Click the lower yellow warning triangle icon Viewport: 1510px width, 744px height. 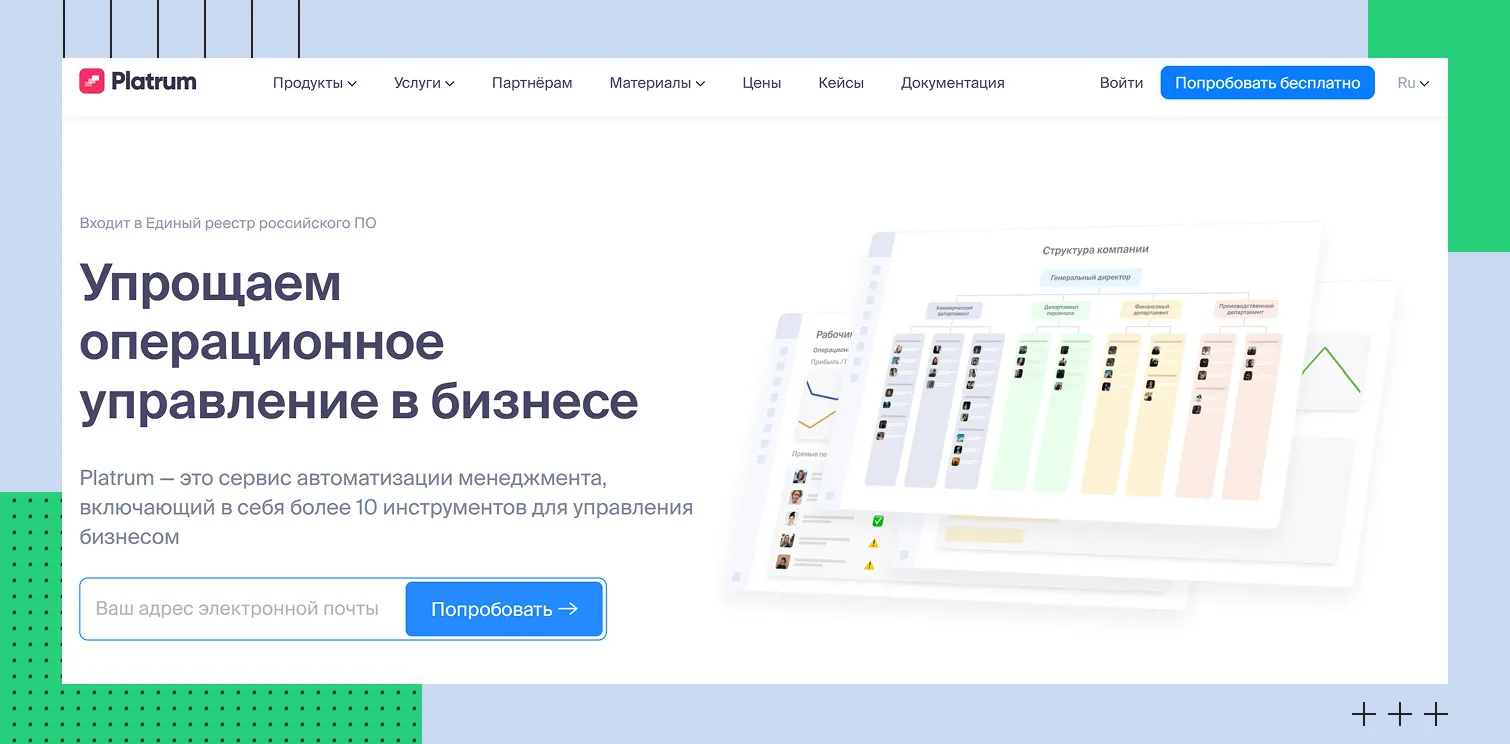pyautogui.click(x=869, y=565)
